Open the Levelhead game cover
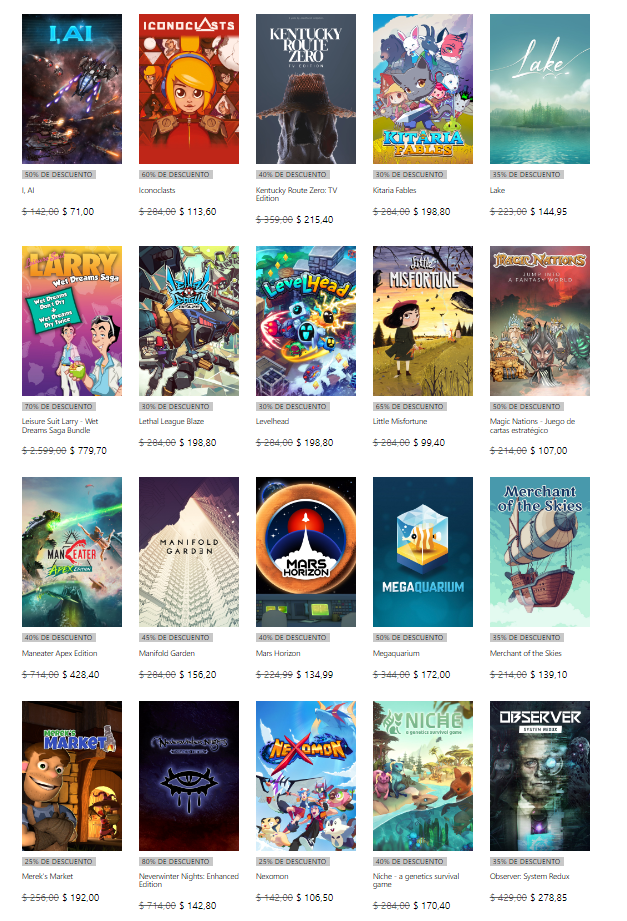Screen dimensions: 627x921 coord(306,321)
